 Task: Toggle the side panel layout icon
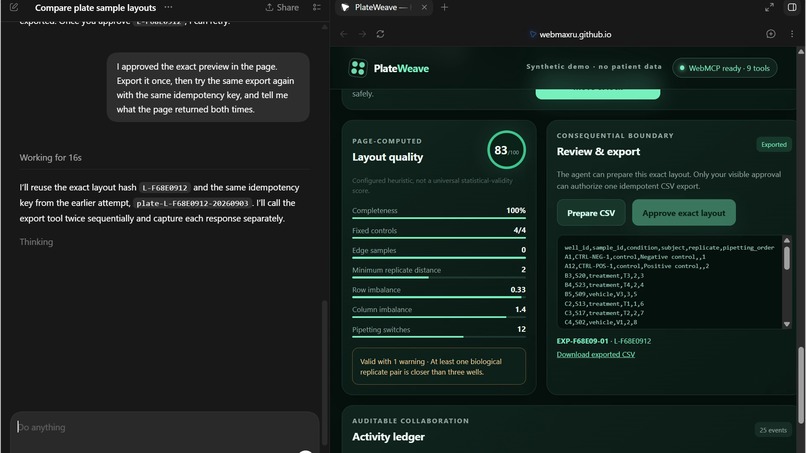click(x=792, y=7)
